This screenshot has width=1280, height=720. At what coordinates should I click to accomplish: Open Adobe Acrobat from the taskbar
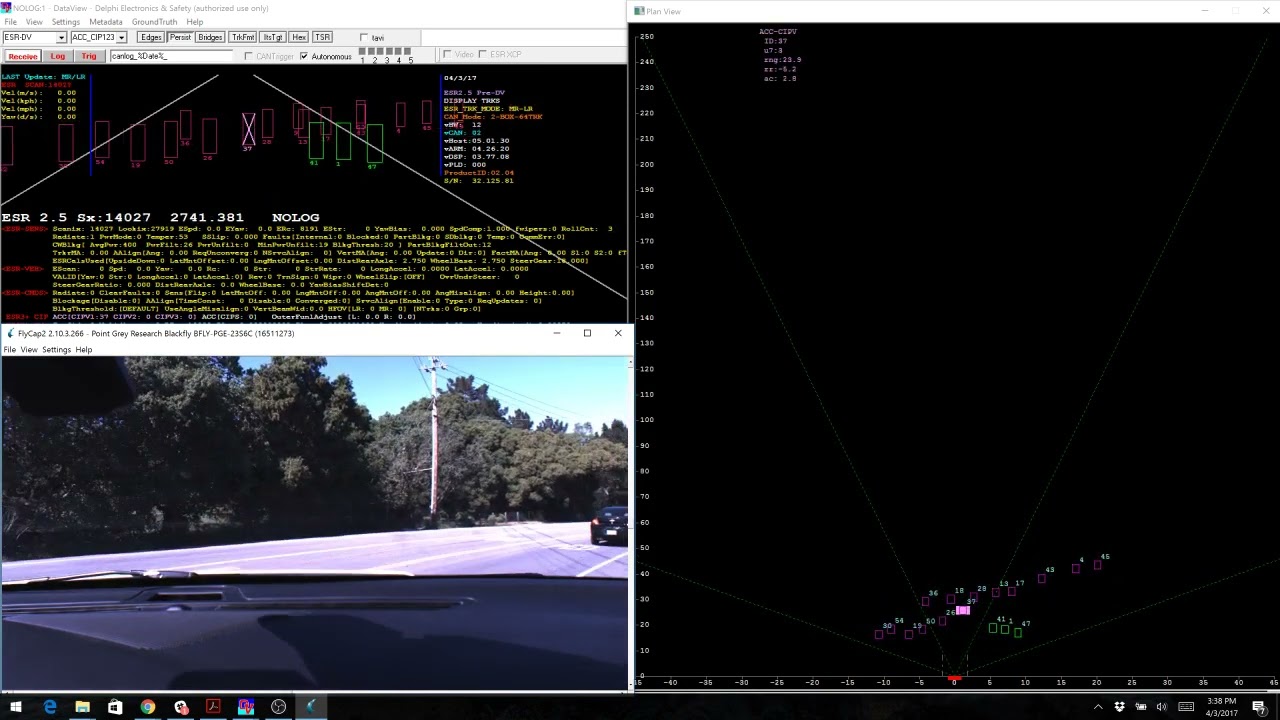(x=213, y=707)
